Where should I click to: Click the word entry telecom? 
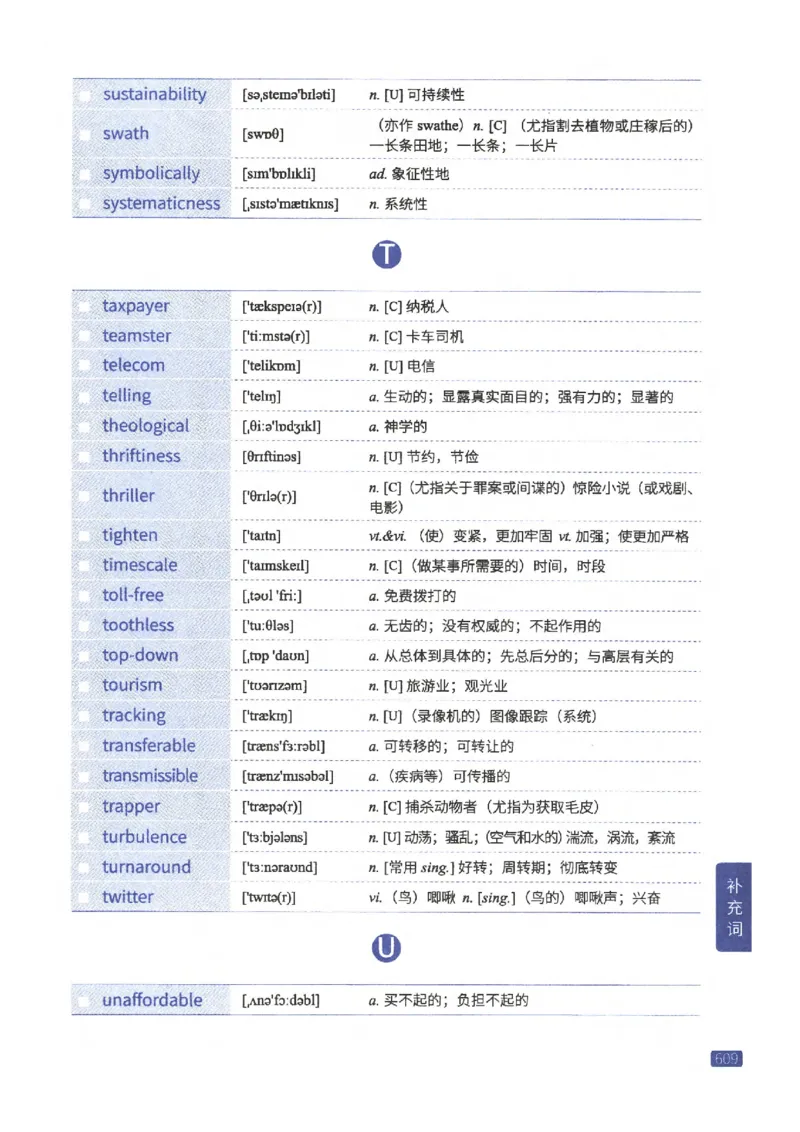pos(133,365)
